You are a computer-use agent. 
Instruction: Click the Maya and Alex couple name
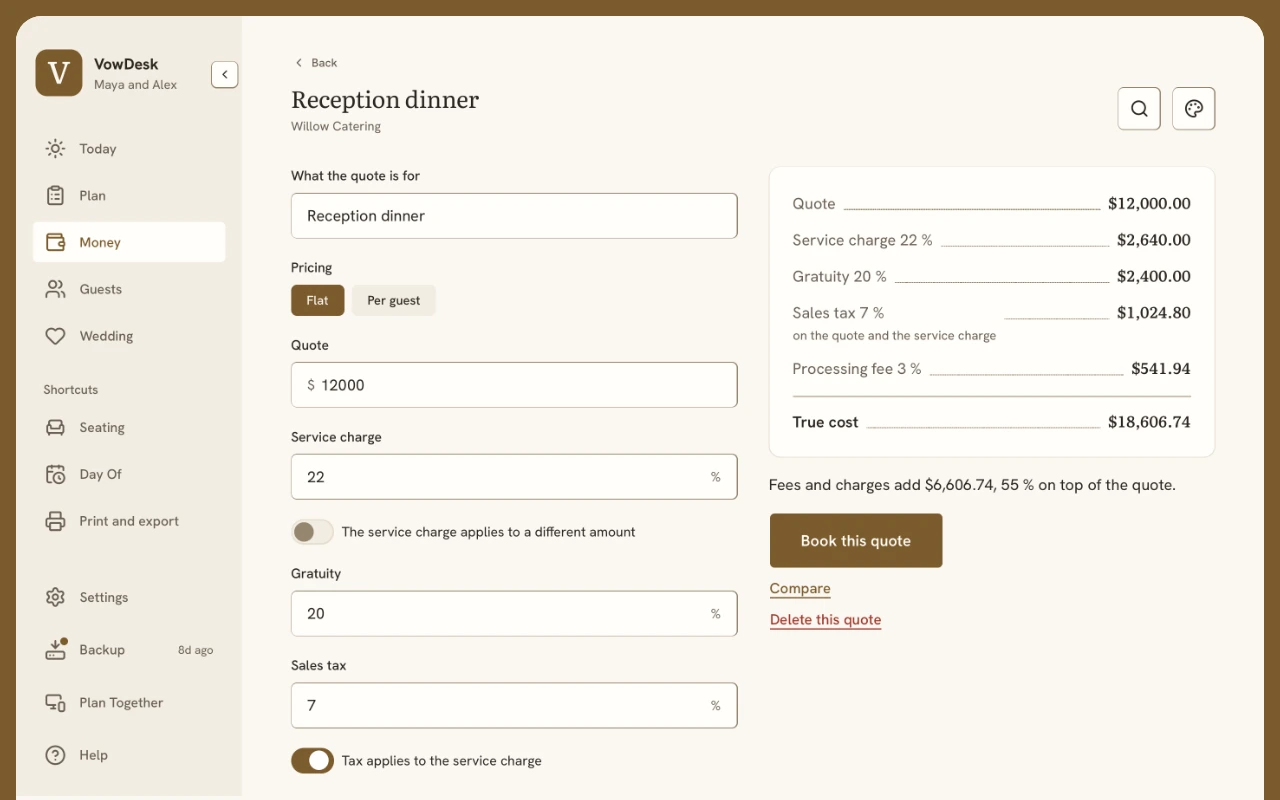[x=135, y=85]
